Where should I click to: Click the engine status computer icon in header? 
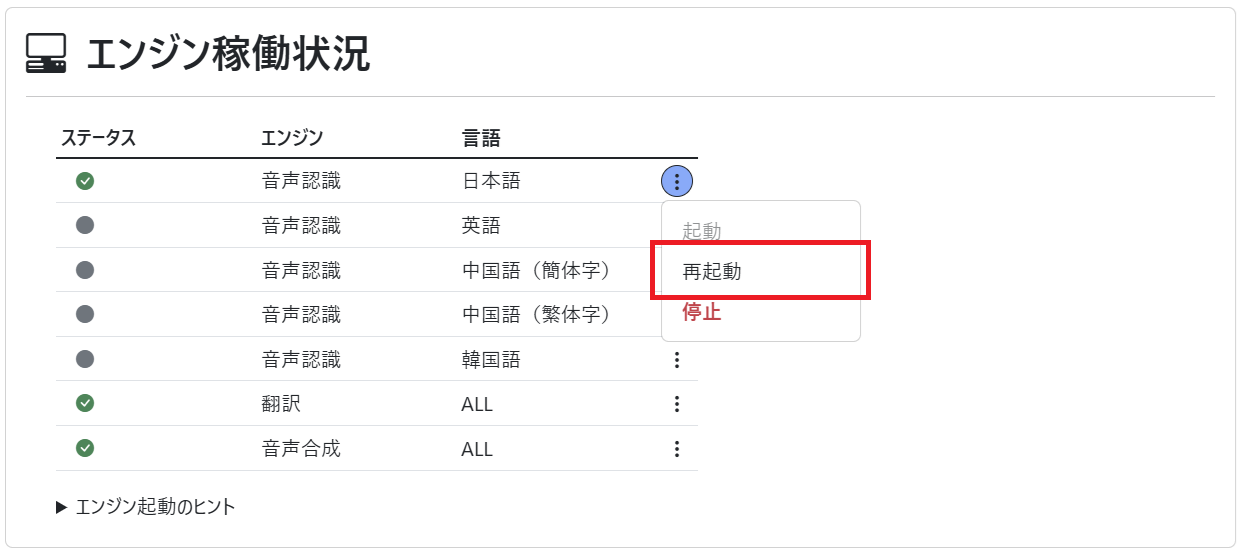[x=46, y=54]
